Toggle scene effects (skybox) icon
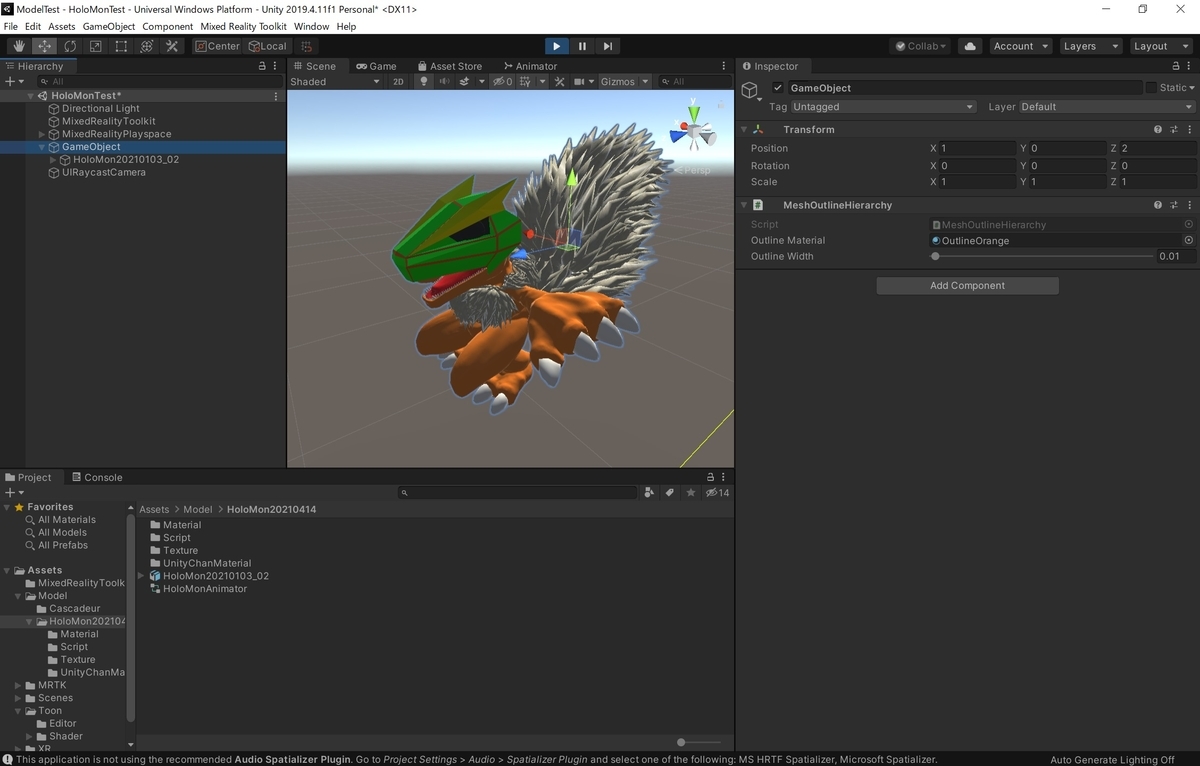Screen dimensions: 1200x766 (465, 82)
